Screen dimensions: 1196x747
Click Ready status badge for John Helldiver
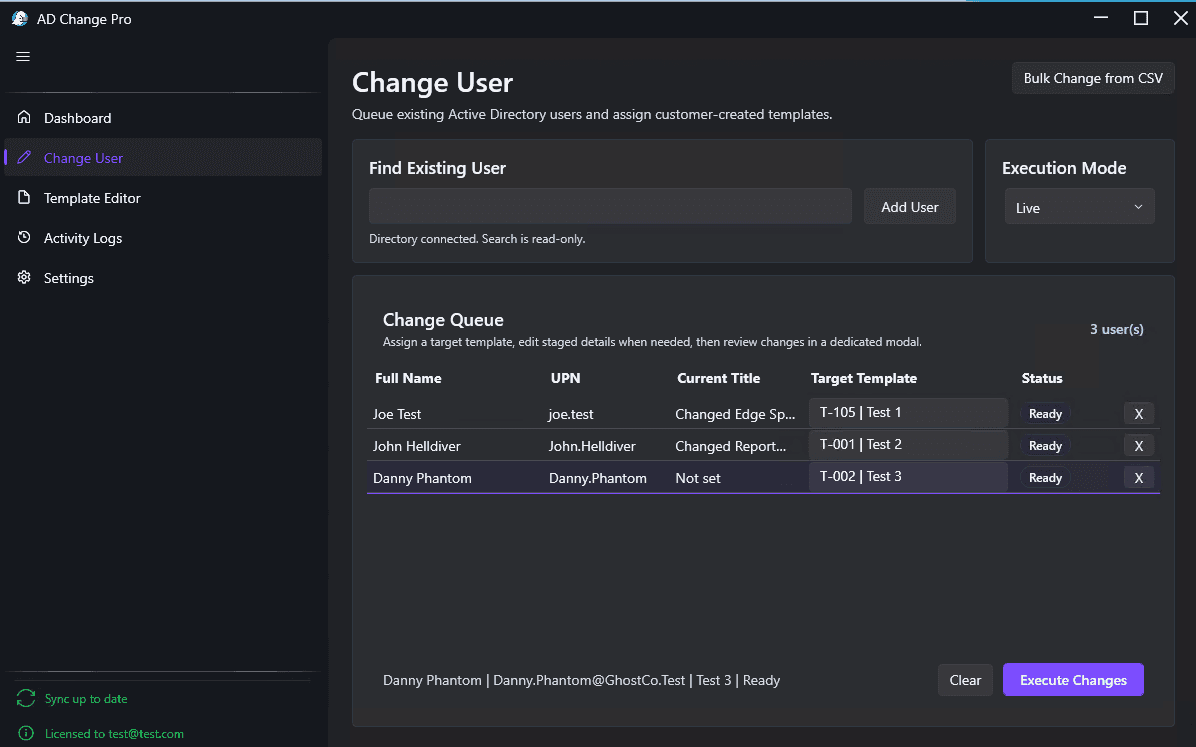[x=1045, y=446]
